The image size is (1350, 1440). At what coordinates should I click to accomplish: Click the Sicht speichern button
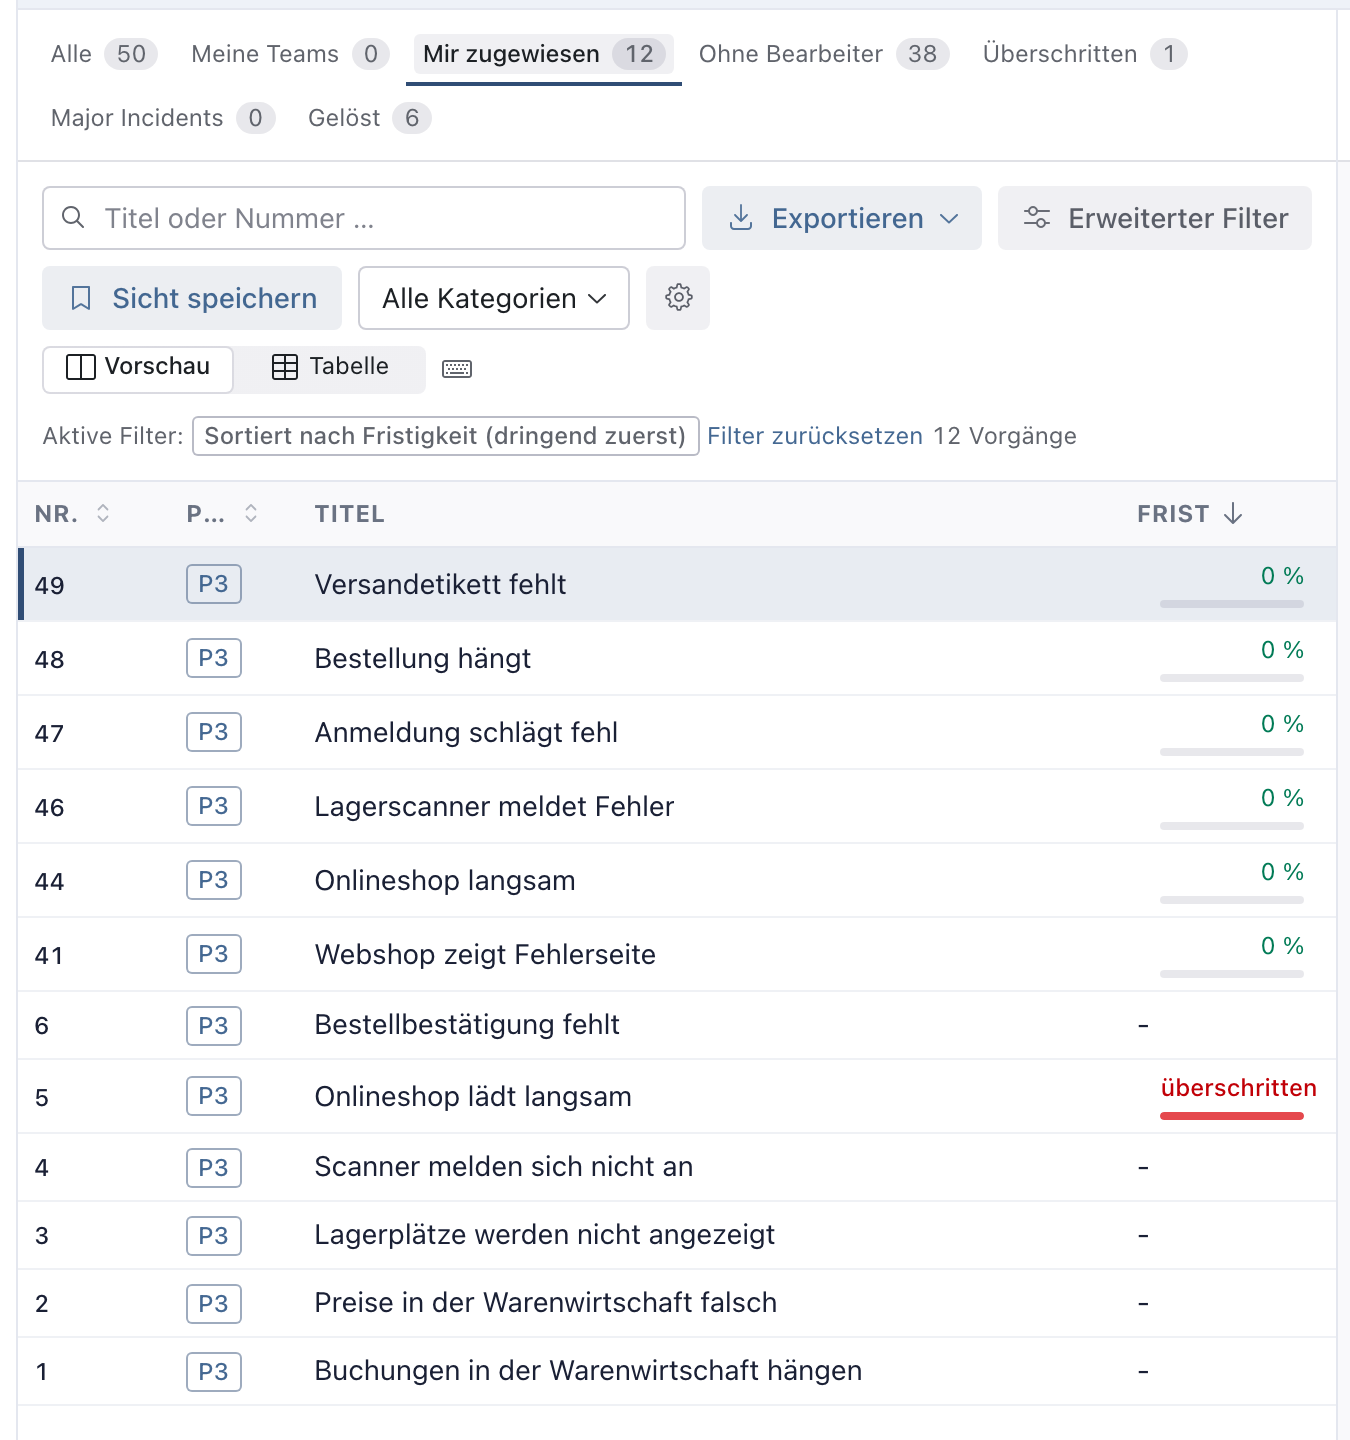pos(192,298)
